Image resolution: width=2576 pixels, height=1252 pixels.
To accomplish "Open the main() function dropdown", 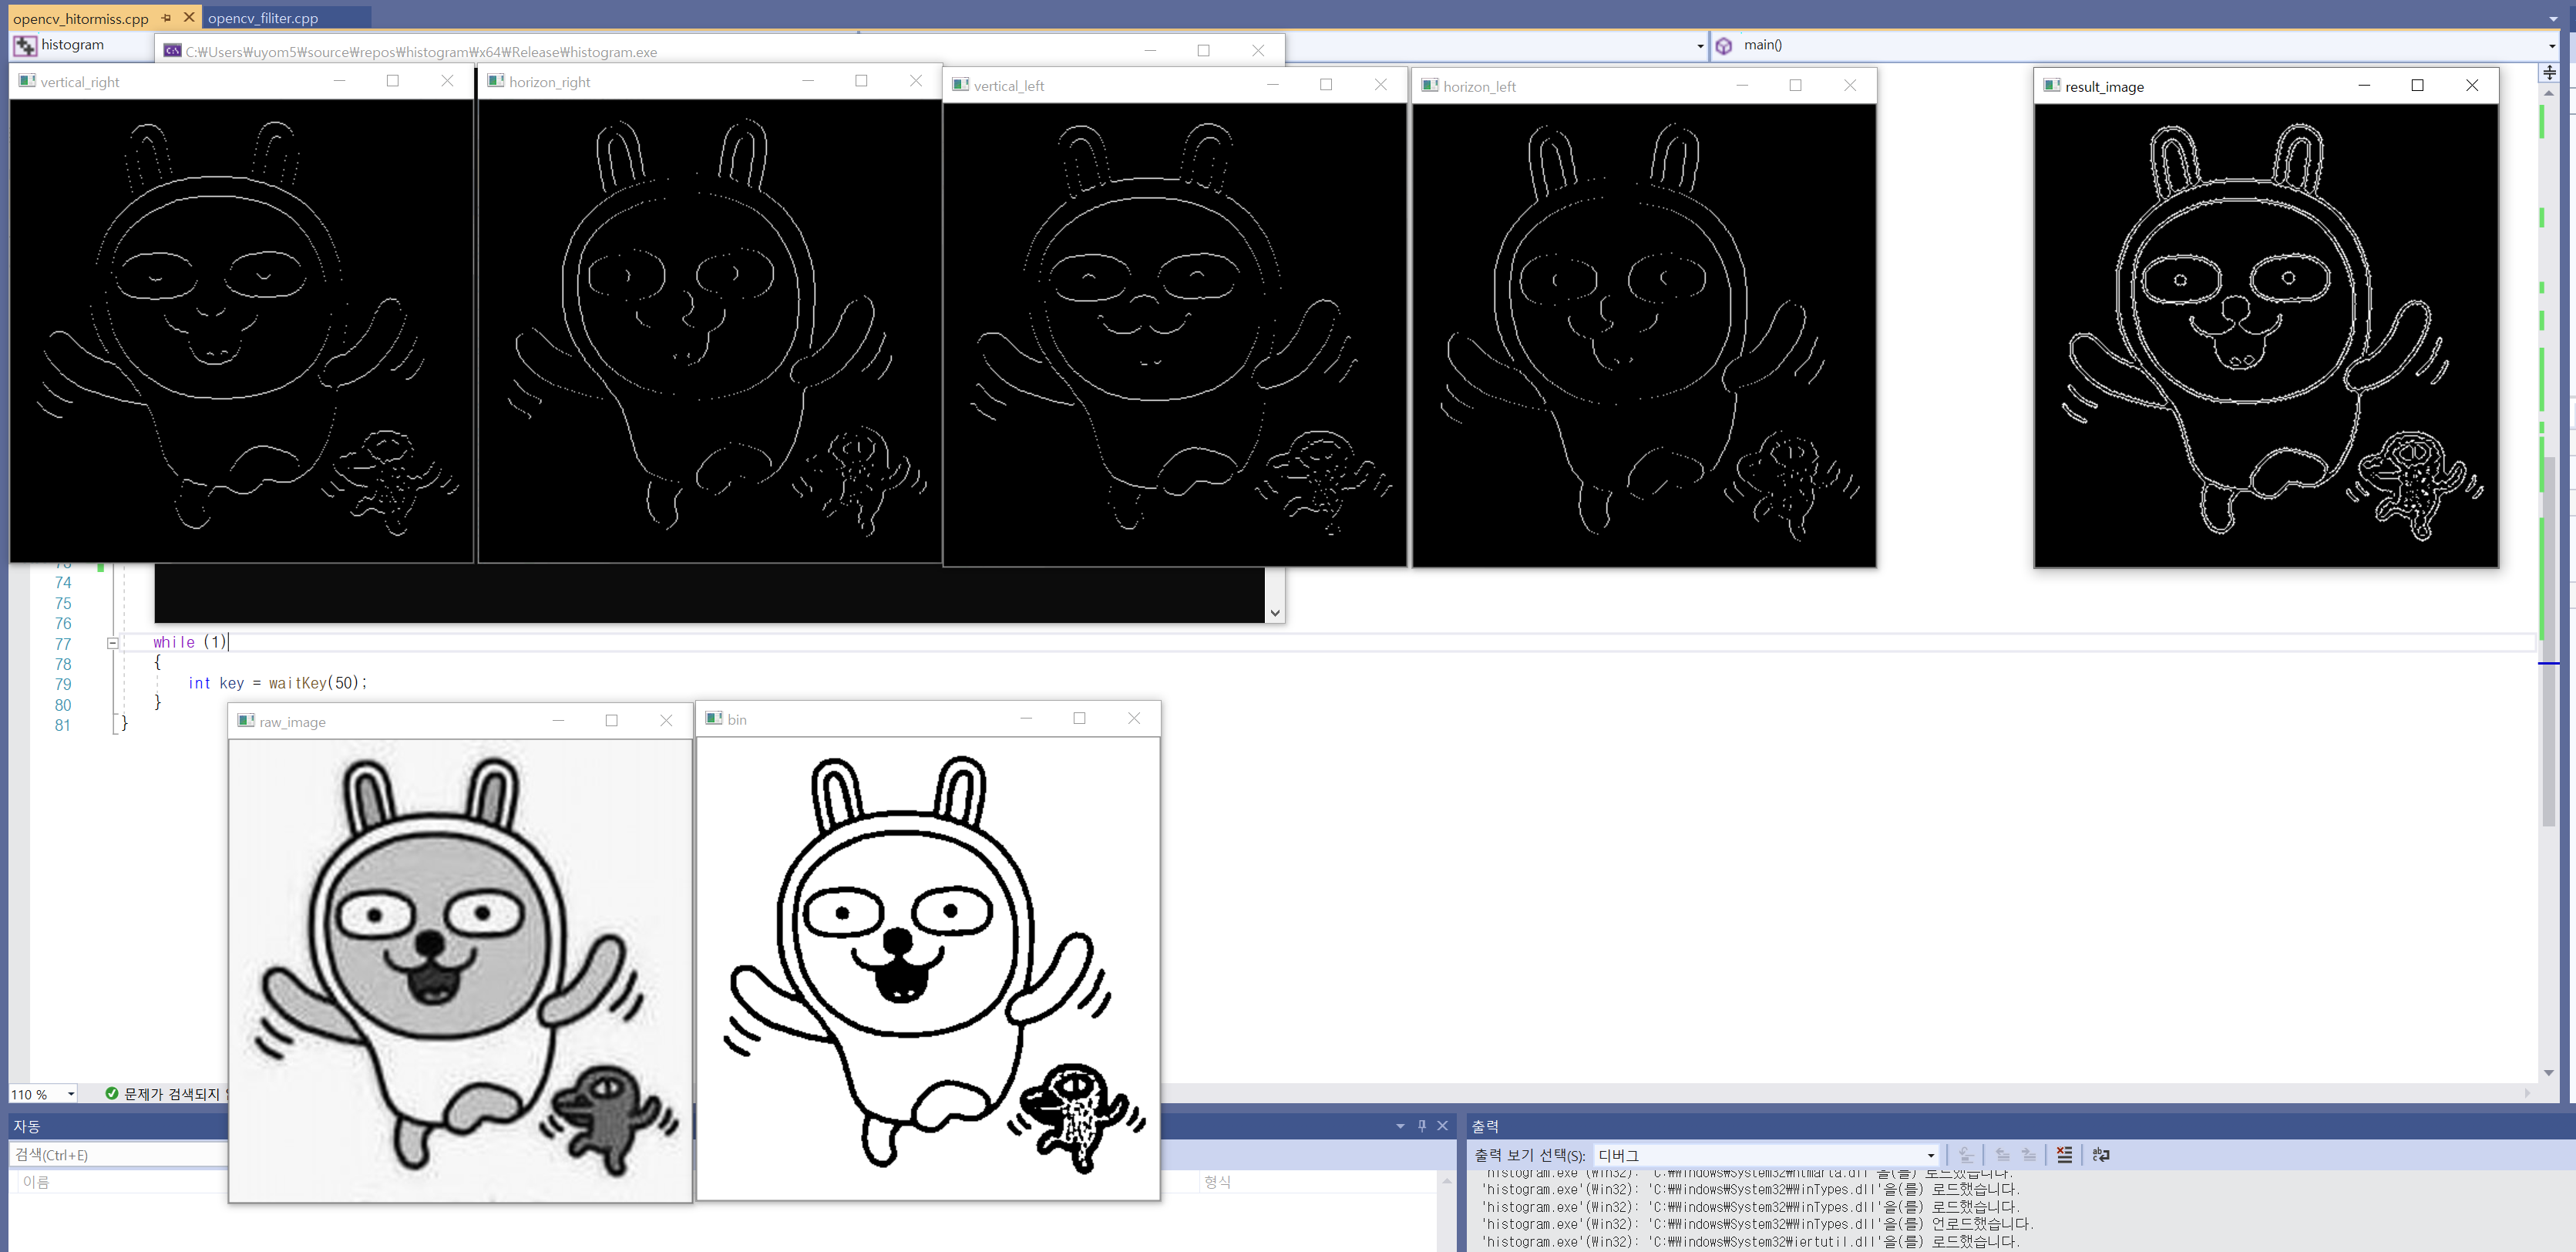I will click(x=2551, y=45).
